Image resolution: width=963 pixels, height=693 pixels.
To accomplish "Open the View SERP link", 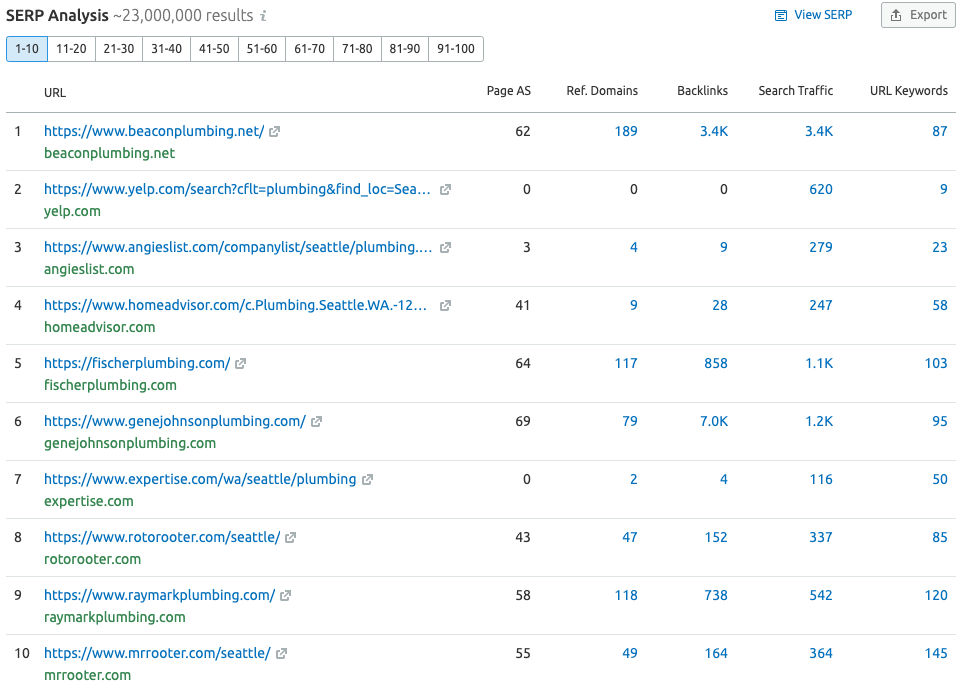I will tap(814, 15).
